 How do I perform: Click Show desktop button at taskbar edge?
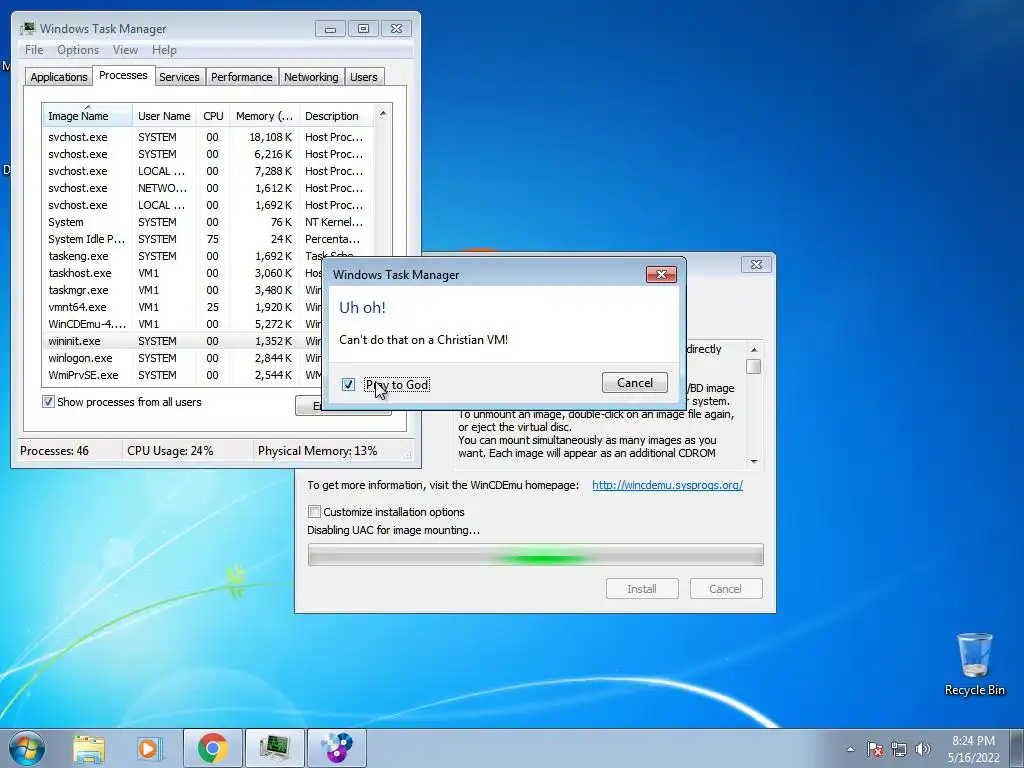click(x=1017, y=748)
